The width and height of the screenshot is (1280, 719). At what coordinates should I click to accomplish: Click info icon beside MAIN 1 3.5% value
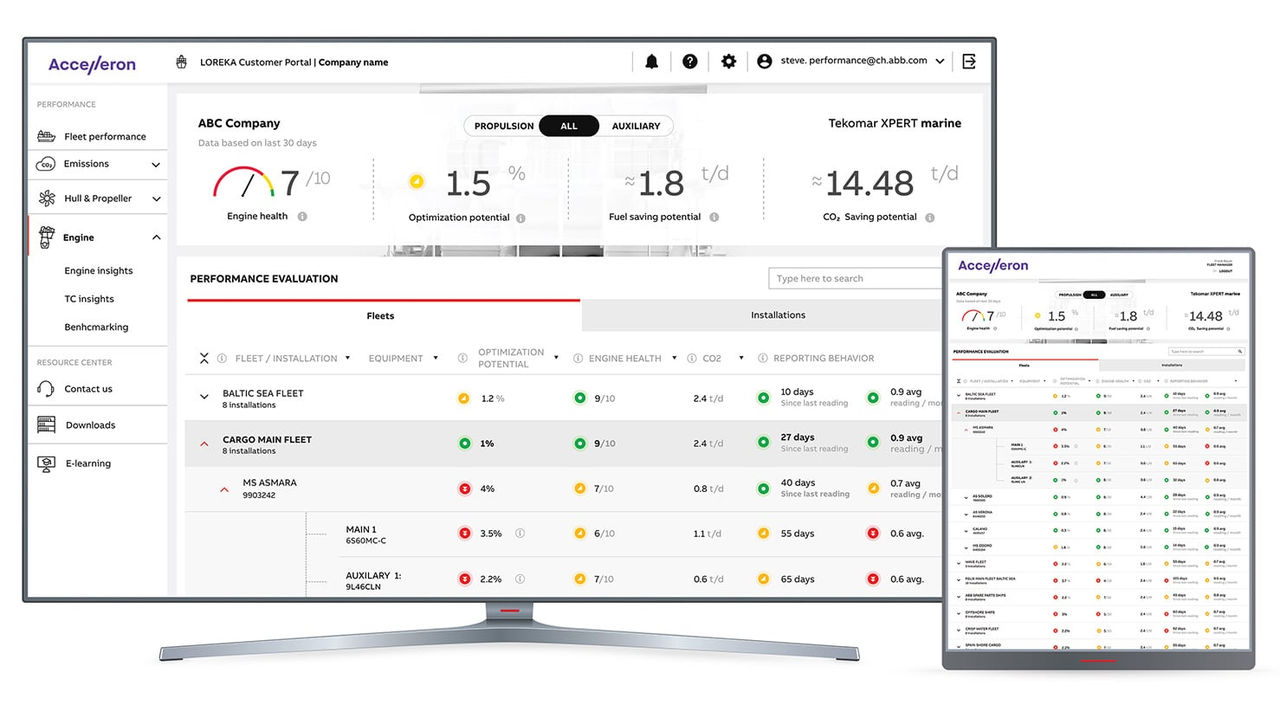tap(520, 534)
